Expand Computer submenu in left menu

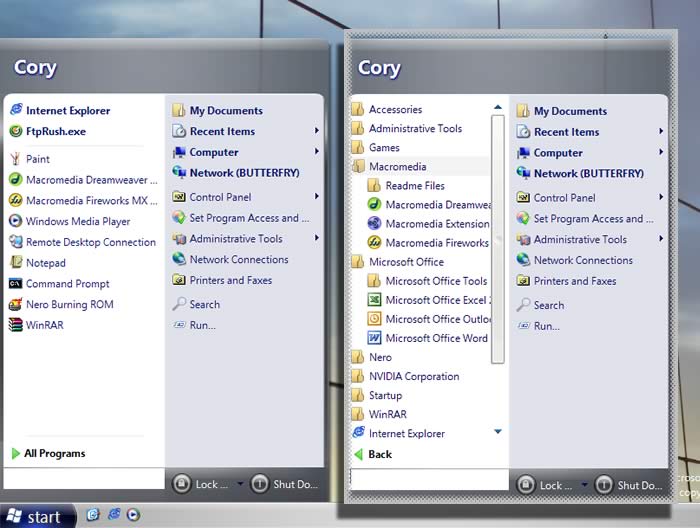point(317,152)
